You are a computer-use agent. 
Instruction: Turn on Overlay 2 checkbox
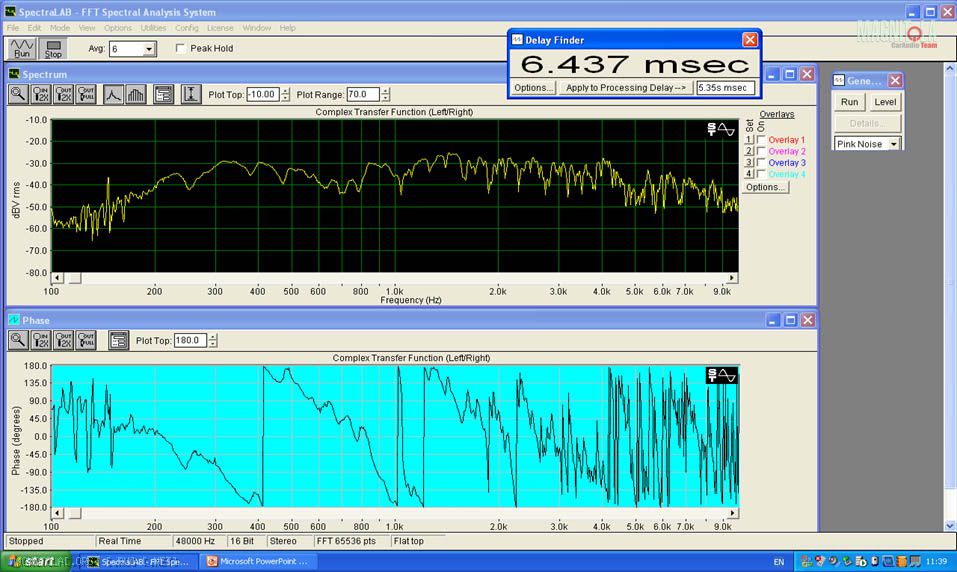coord(761,151)
